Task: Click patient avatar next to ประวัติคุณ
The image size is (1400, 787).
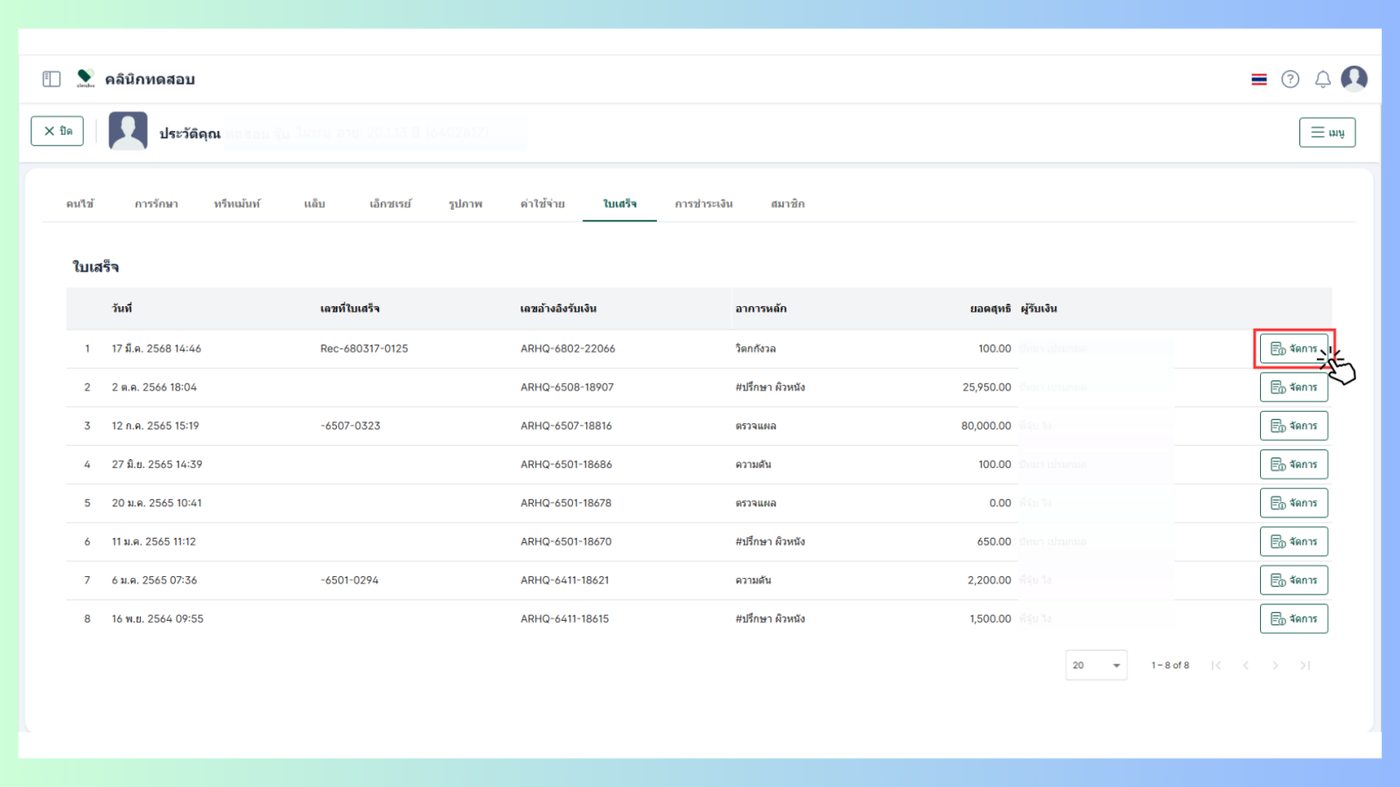Action: 128,131
